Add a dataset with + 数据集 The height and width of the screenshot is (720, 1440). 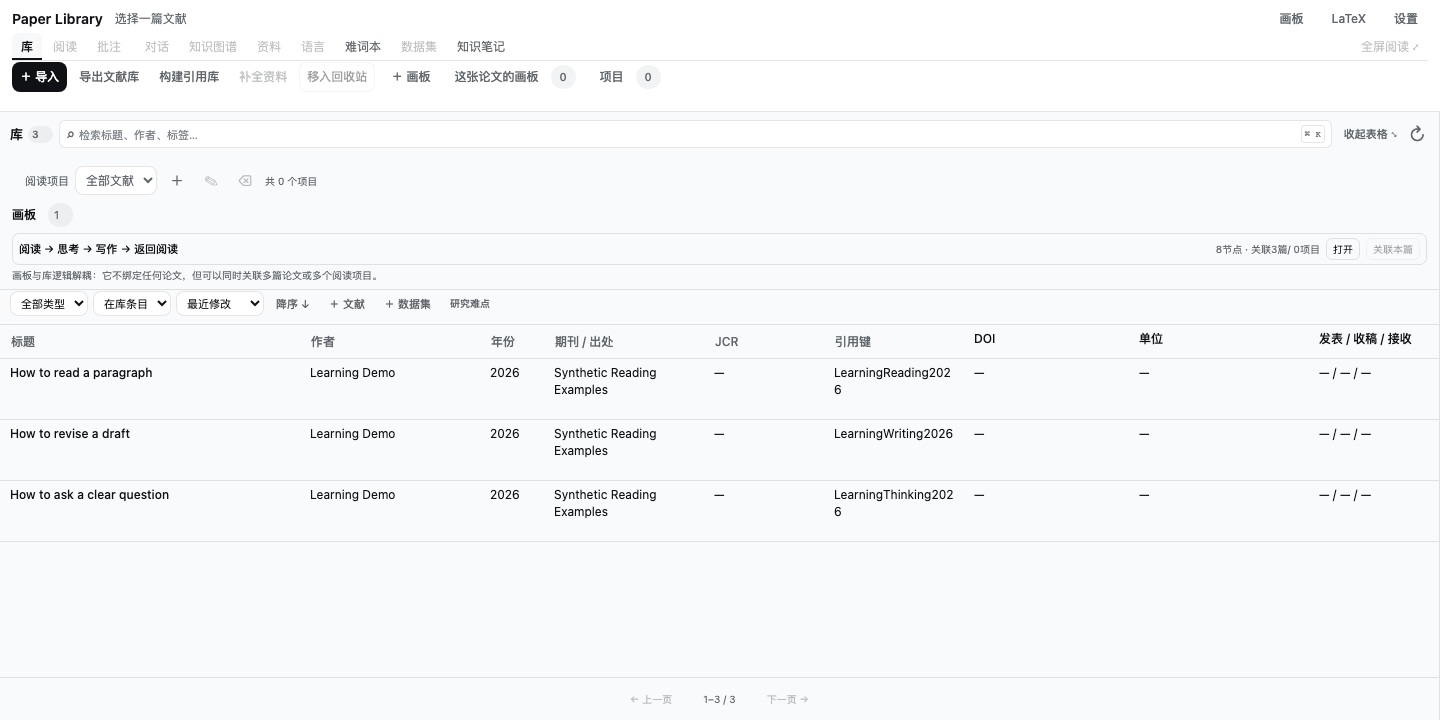click(408, 304)
